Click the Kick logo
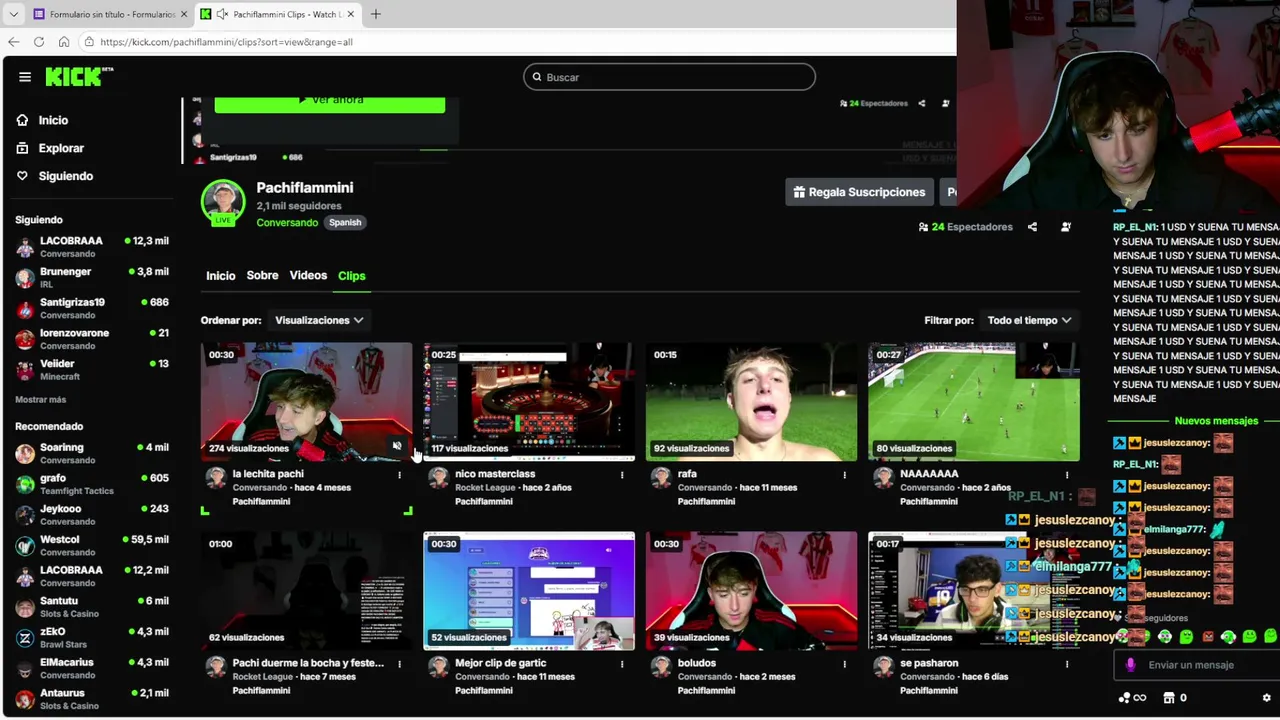1280x720 pixels. coord(78,77)
